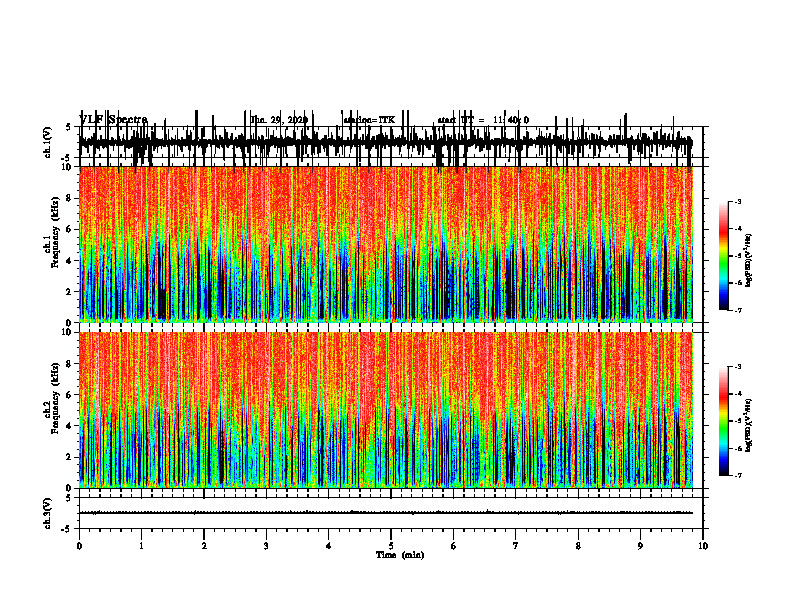The image size is (792, 612).
Task: Click the ch.1 spectrogram panel
Action: tap(386, 244)
